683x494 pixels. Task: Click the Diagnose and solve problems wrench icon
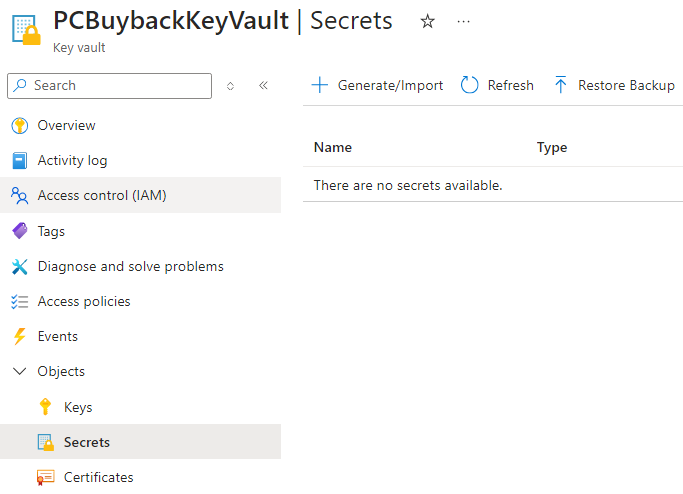(x=20, y=267)
